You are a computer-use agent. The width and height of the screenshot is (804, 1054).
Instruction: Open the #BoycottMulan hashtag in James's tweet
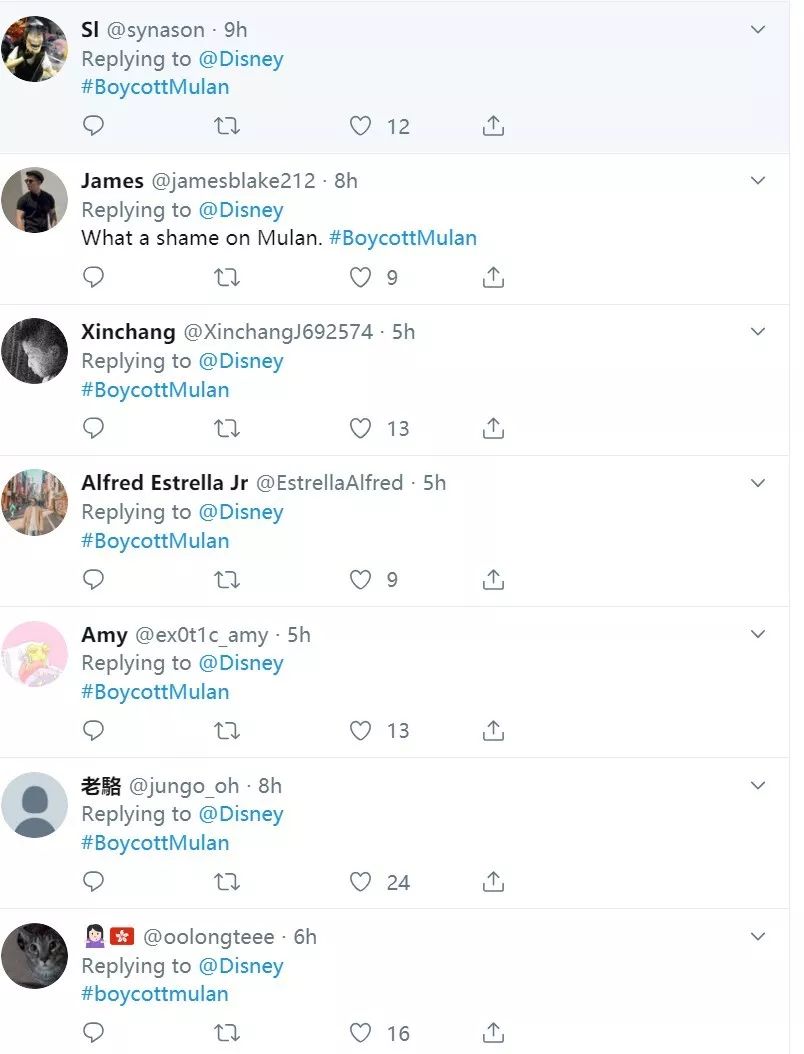point(403,238)
